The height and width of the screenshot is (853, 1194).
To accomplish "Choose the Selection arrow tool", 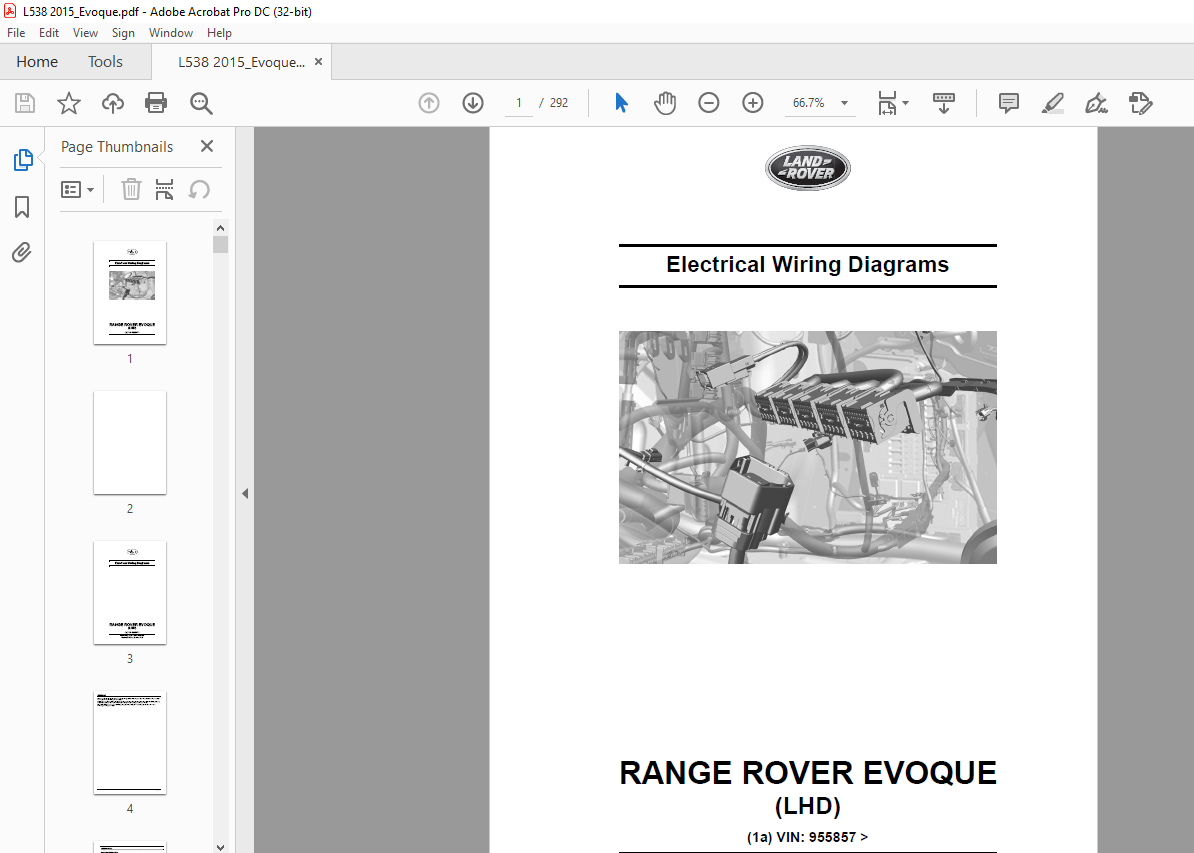I will click(x=621, y=103).
